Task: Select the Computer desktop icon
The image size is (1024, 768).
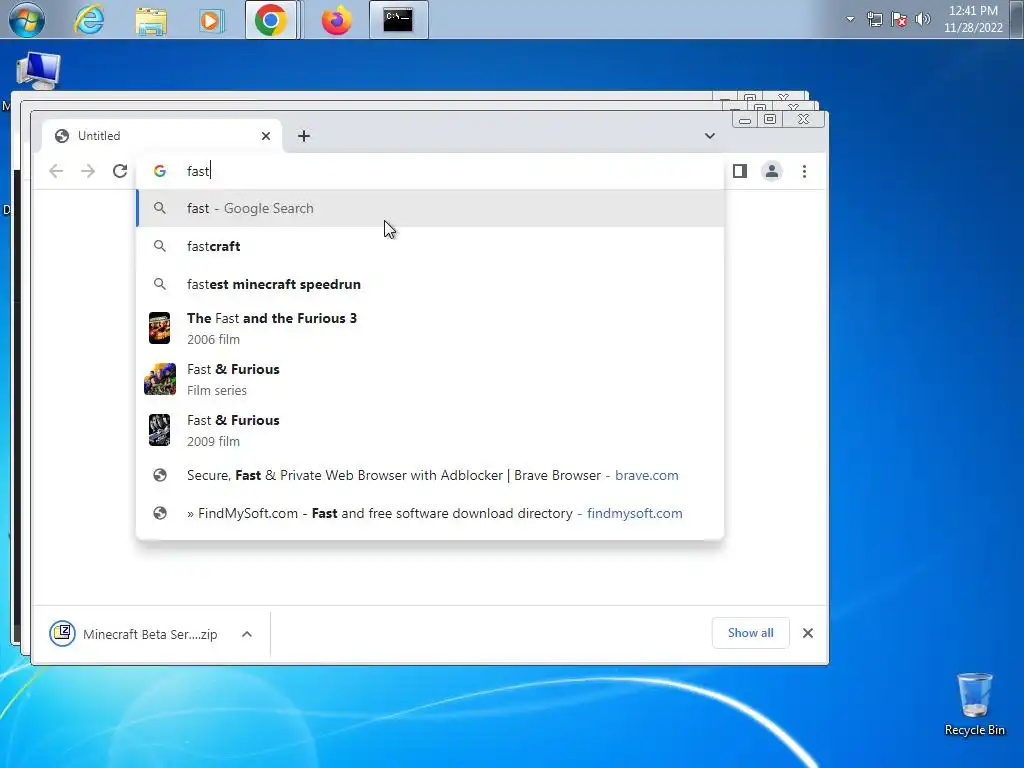Action: [x=38, y=71]
